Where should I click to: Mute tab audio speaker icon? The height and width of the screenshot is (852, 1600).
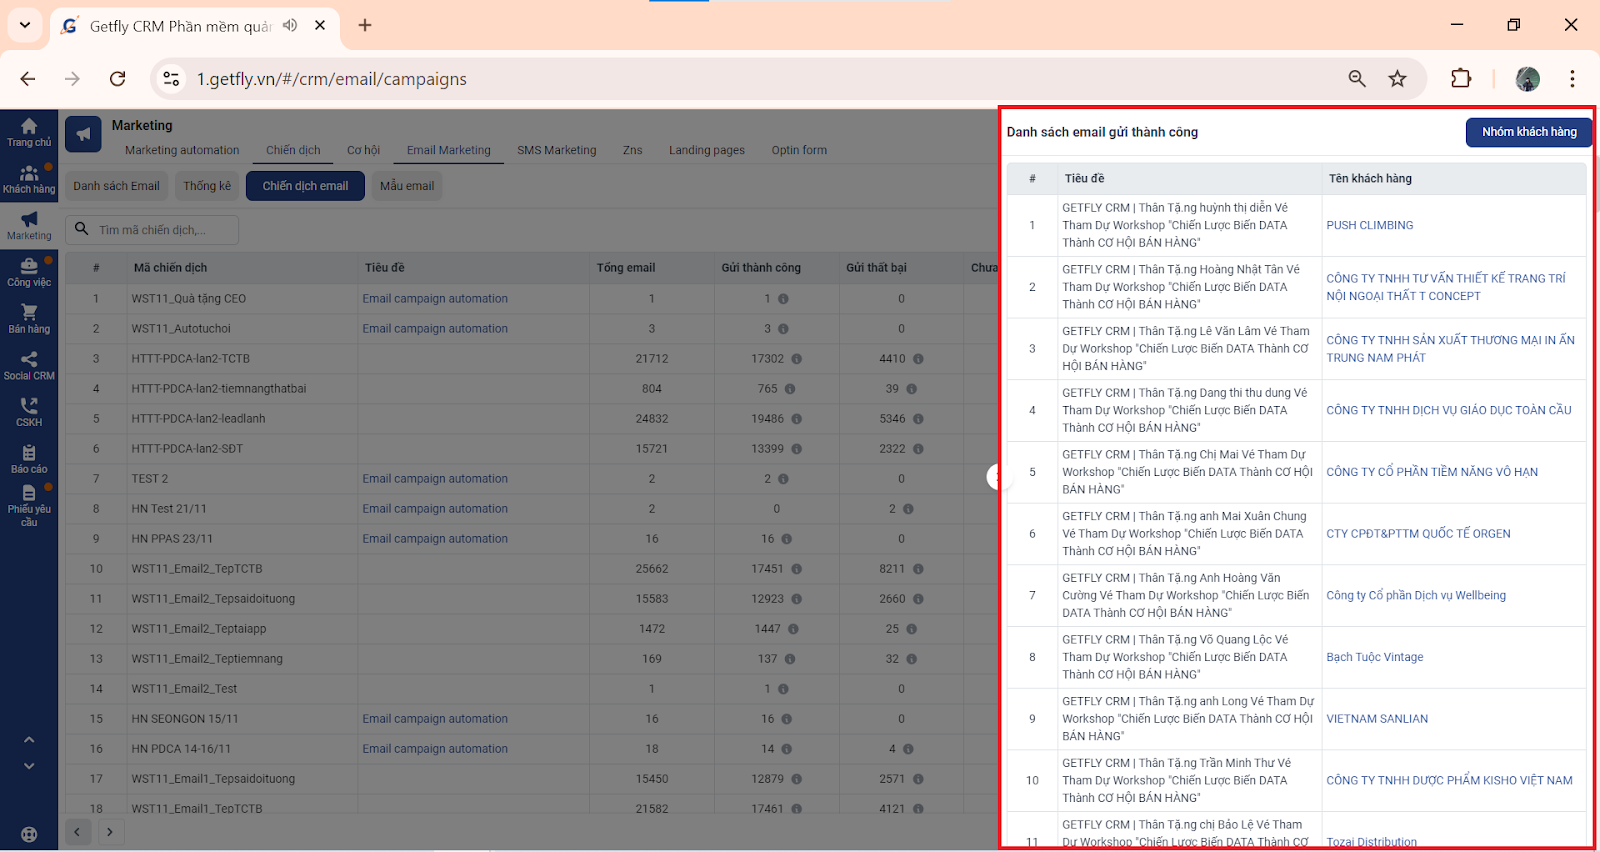[290, 25]
